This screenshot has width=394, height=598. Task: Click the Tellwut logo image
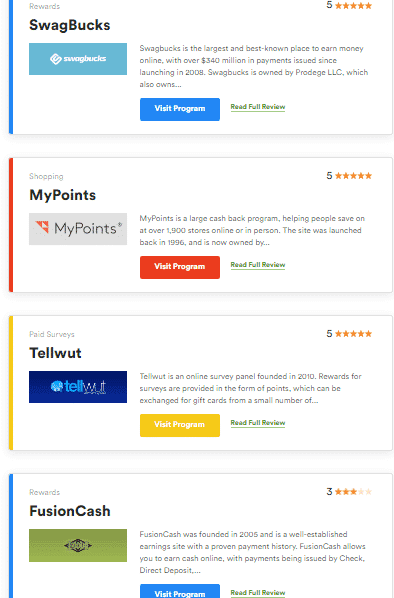point(78,387)
